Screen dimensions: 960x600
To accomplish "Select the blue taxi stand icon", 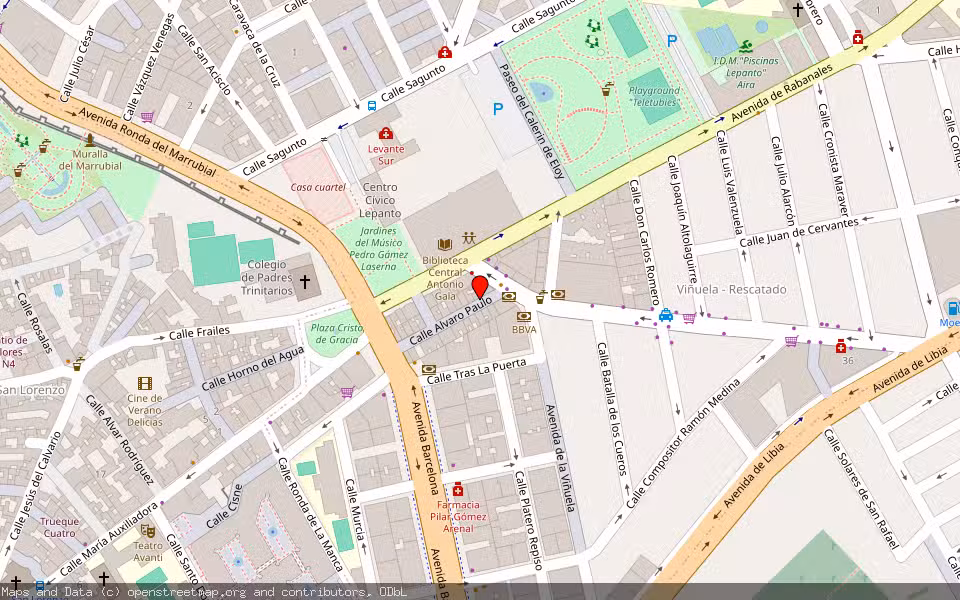I will point(666,315).
